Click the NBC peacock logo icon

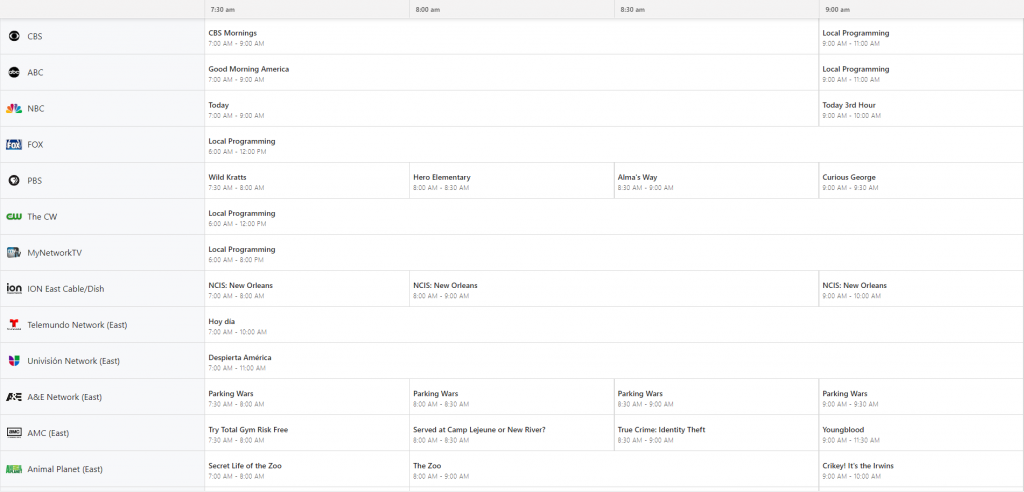click(14, 108)
